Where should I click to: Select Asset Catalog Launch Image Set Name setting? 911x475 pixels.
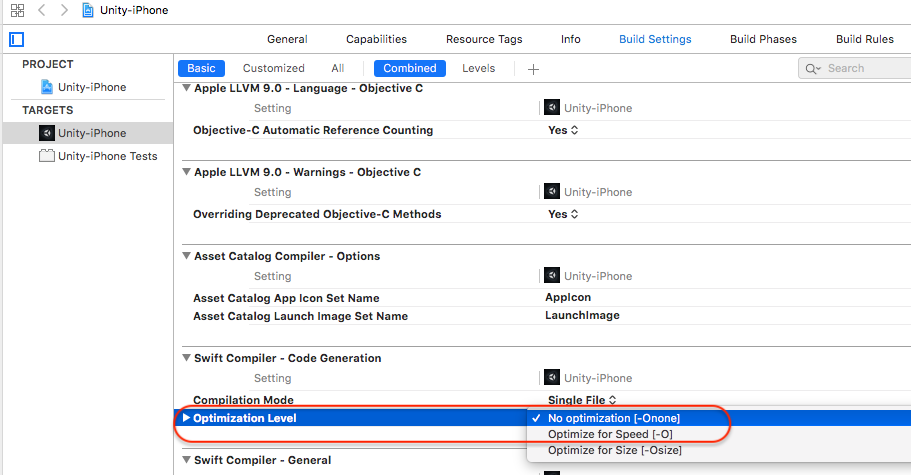pos(300,316)
